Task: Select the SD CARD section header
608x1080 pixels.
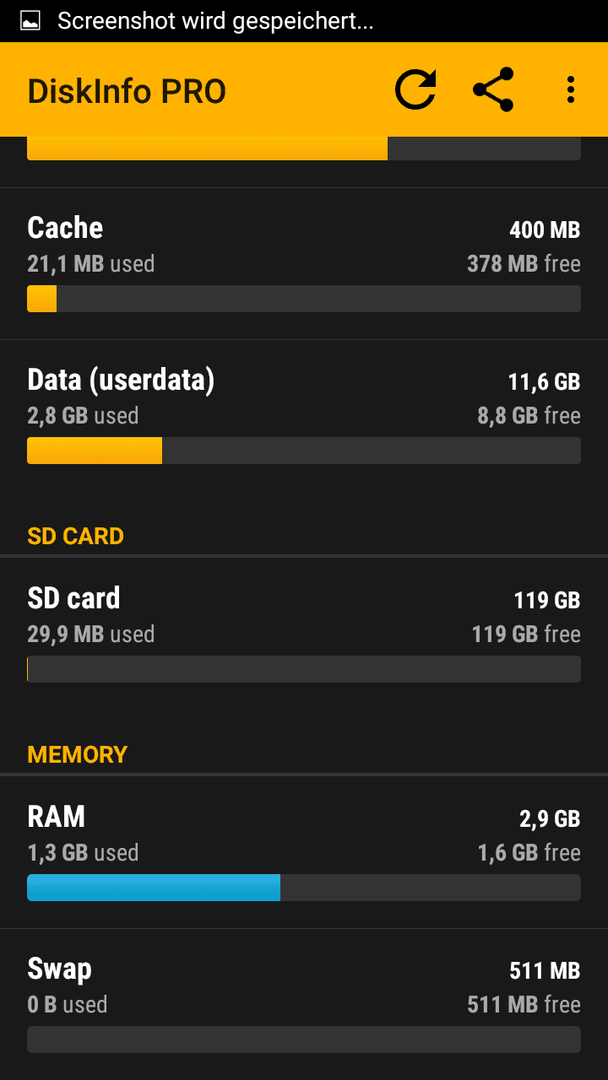Action: point(76,537)
